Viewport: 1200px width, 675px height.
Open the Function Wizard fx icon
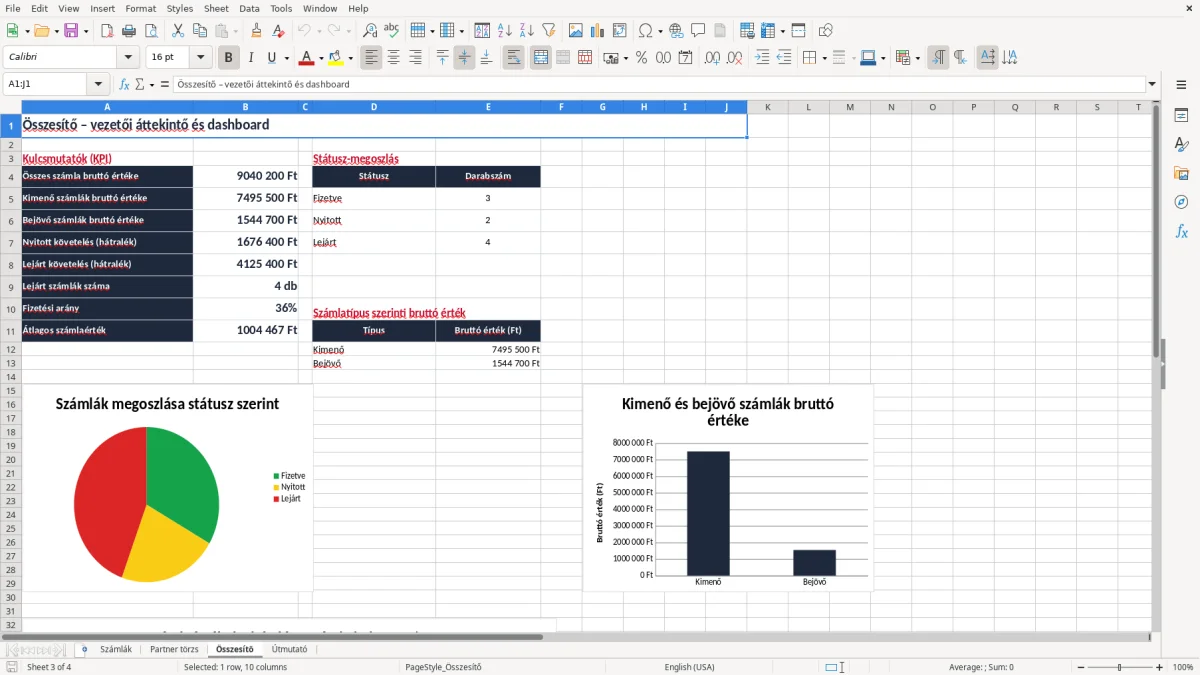[x=124, y=85]
